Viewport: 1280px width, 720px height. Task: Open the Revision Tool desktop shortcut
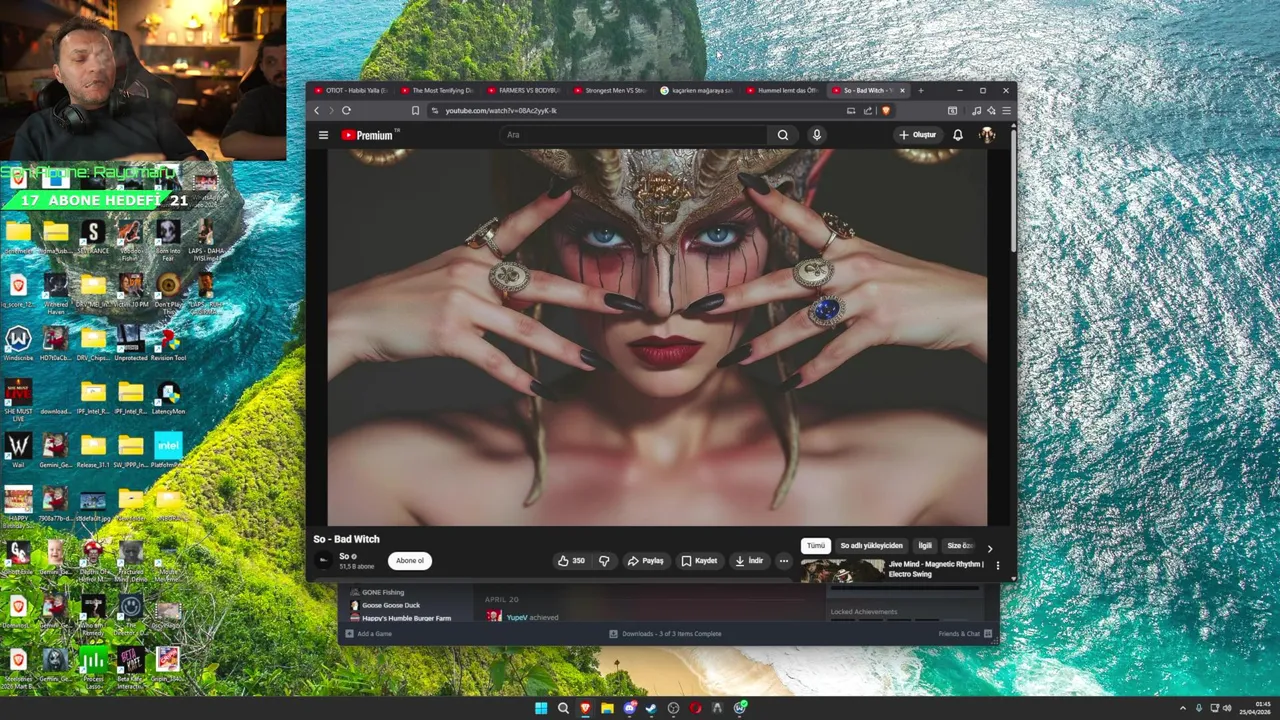tap(168, 343)
